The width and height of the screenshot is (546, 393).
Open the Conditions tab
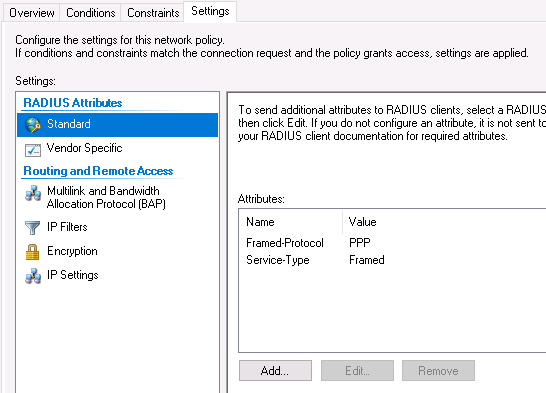91,13
